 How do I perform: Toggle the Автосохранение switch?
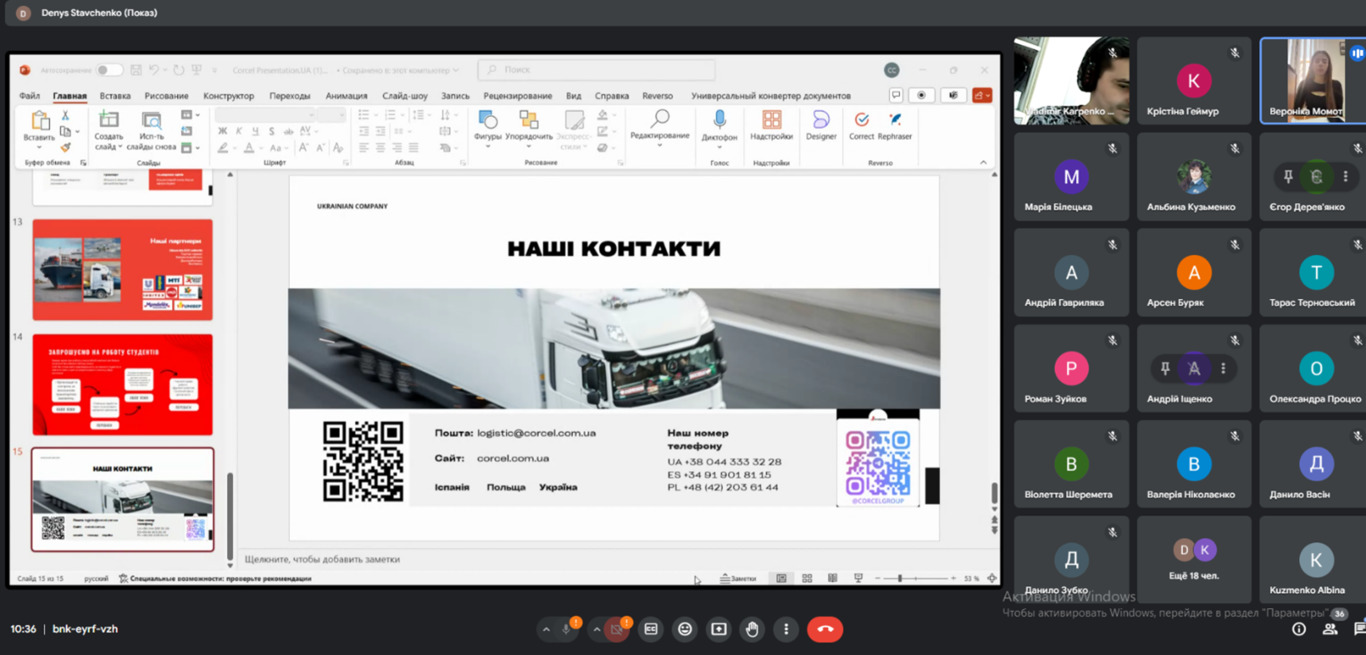tap(109, 70)
